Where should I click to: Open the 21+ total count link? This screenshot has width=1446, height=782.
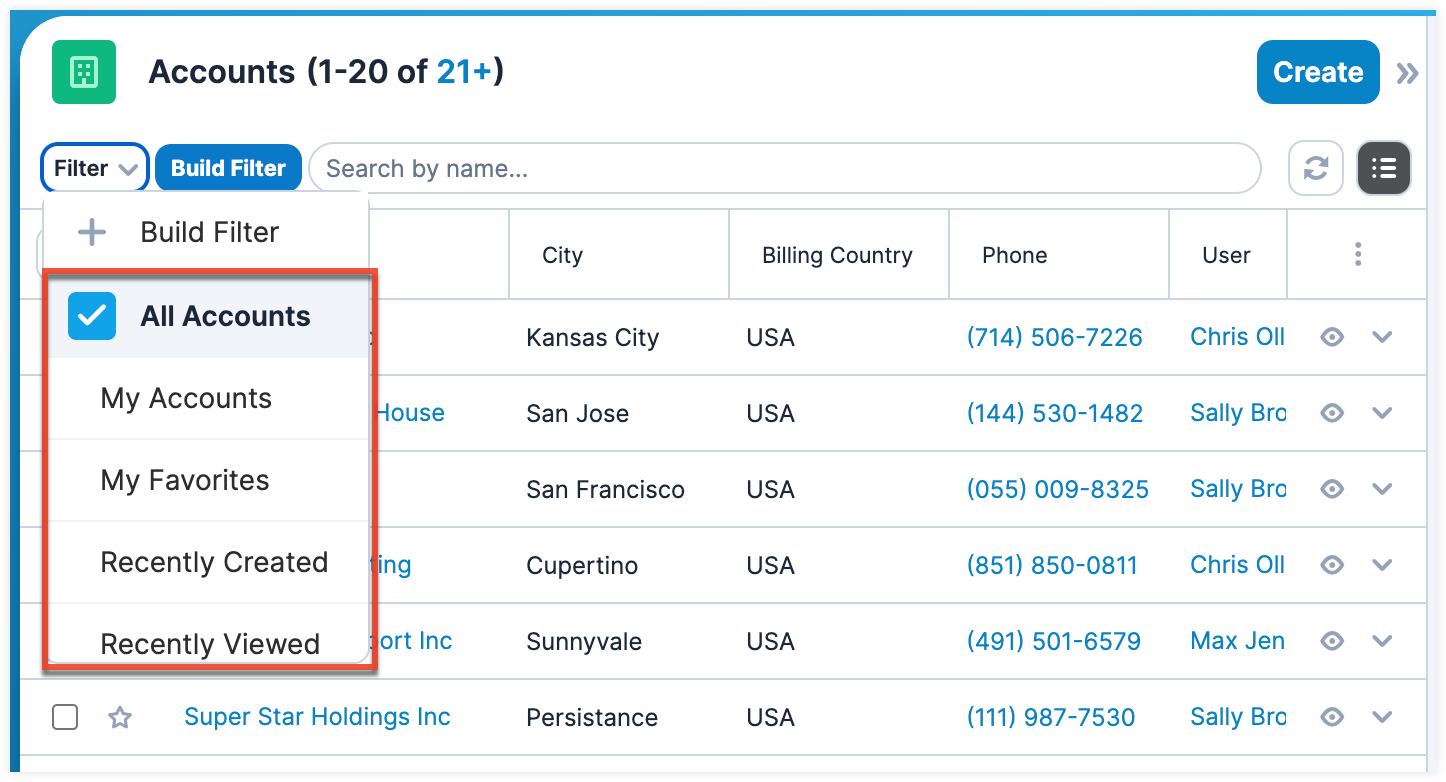click(465, 72)
